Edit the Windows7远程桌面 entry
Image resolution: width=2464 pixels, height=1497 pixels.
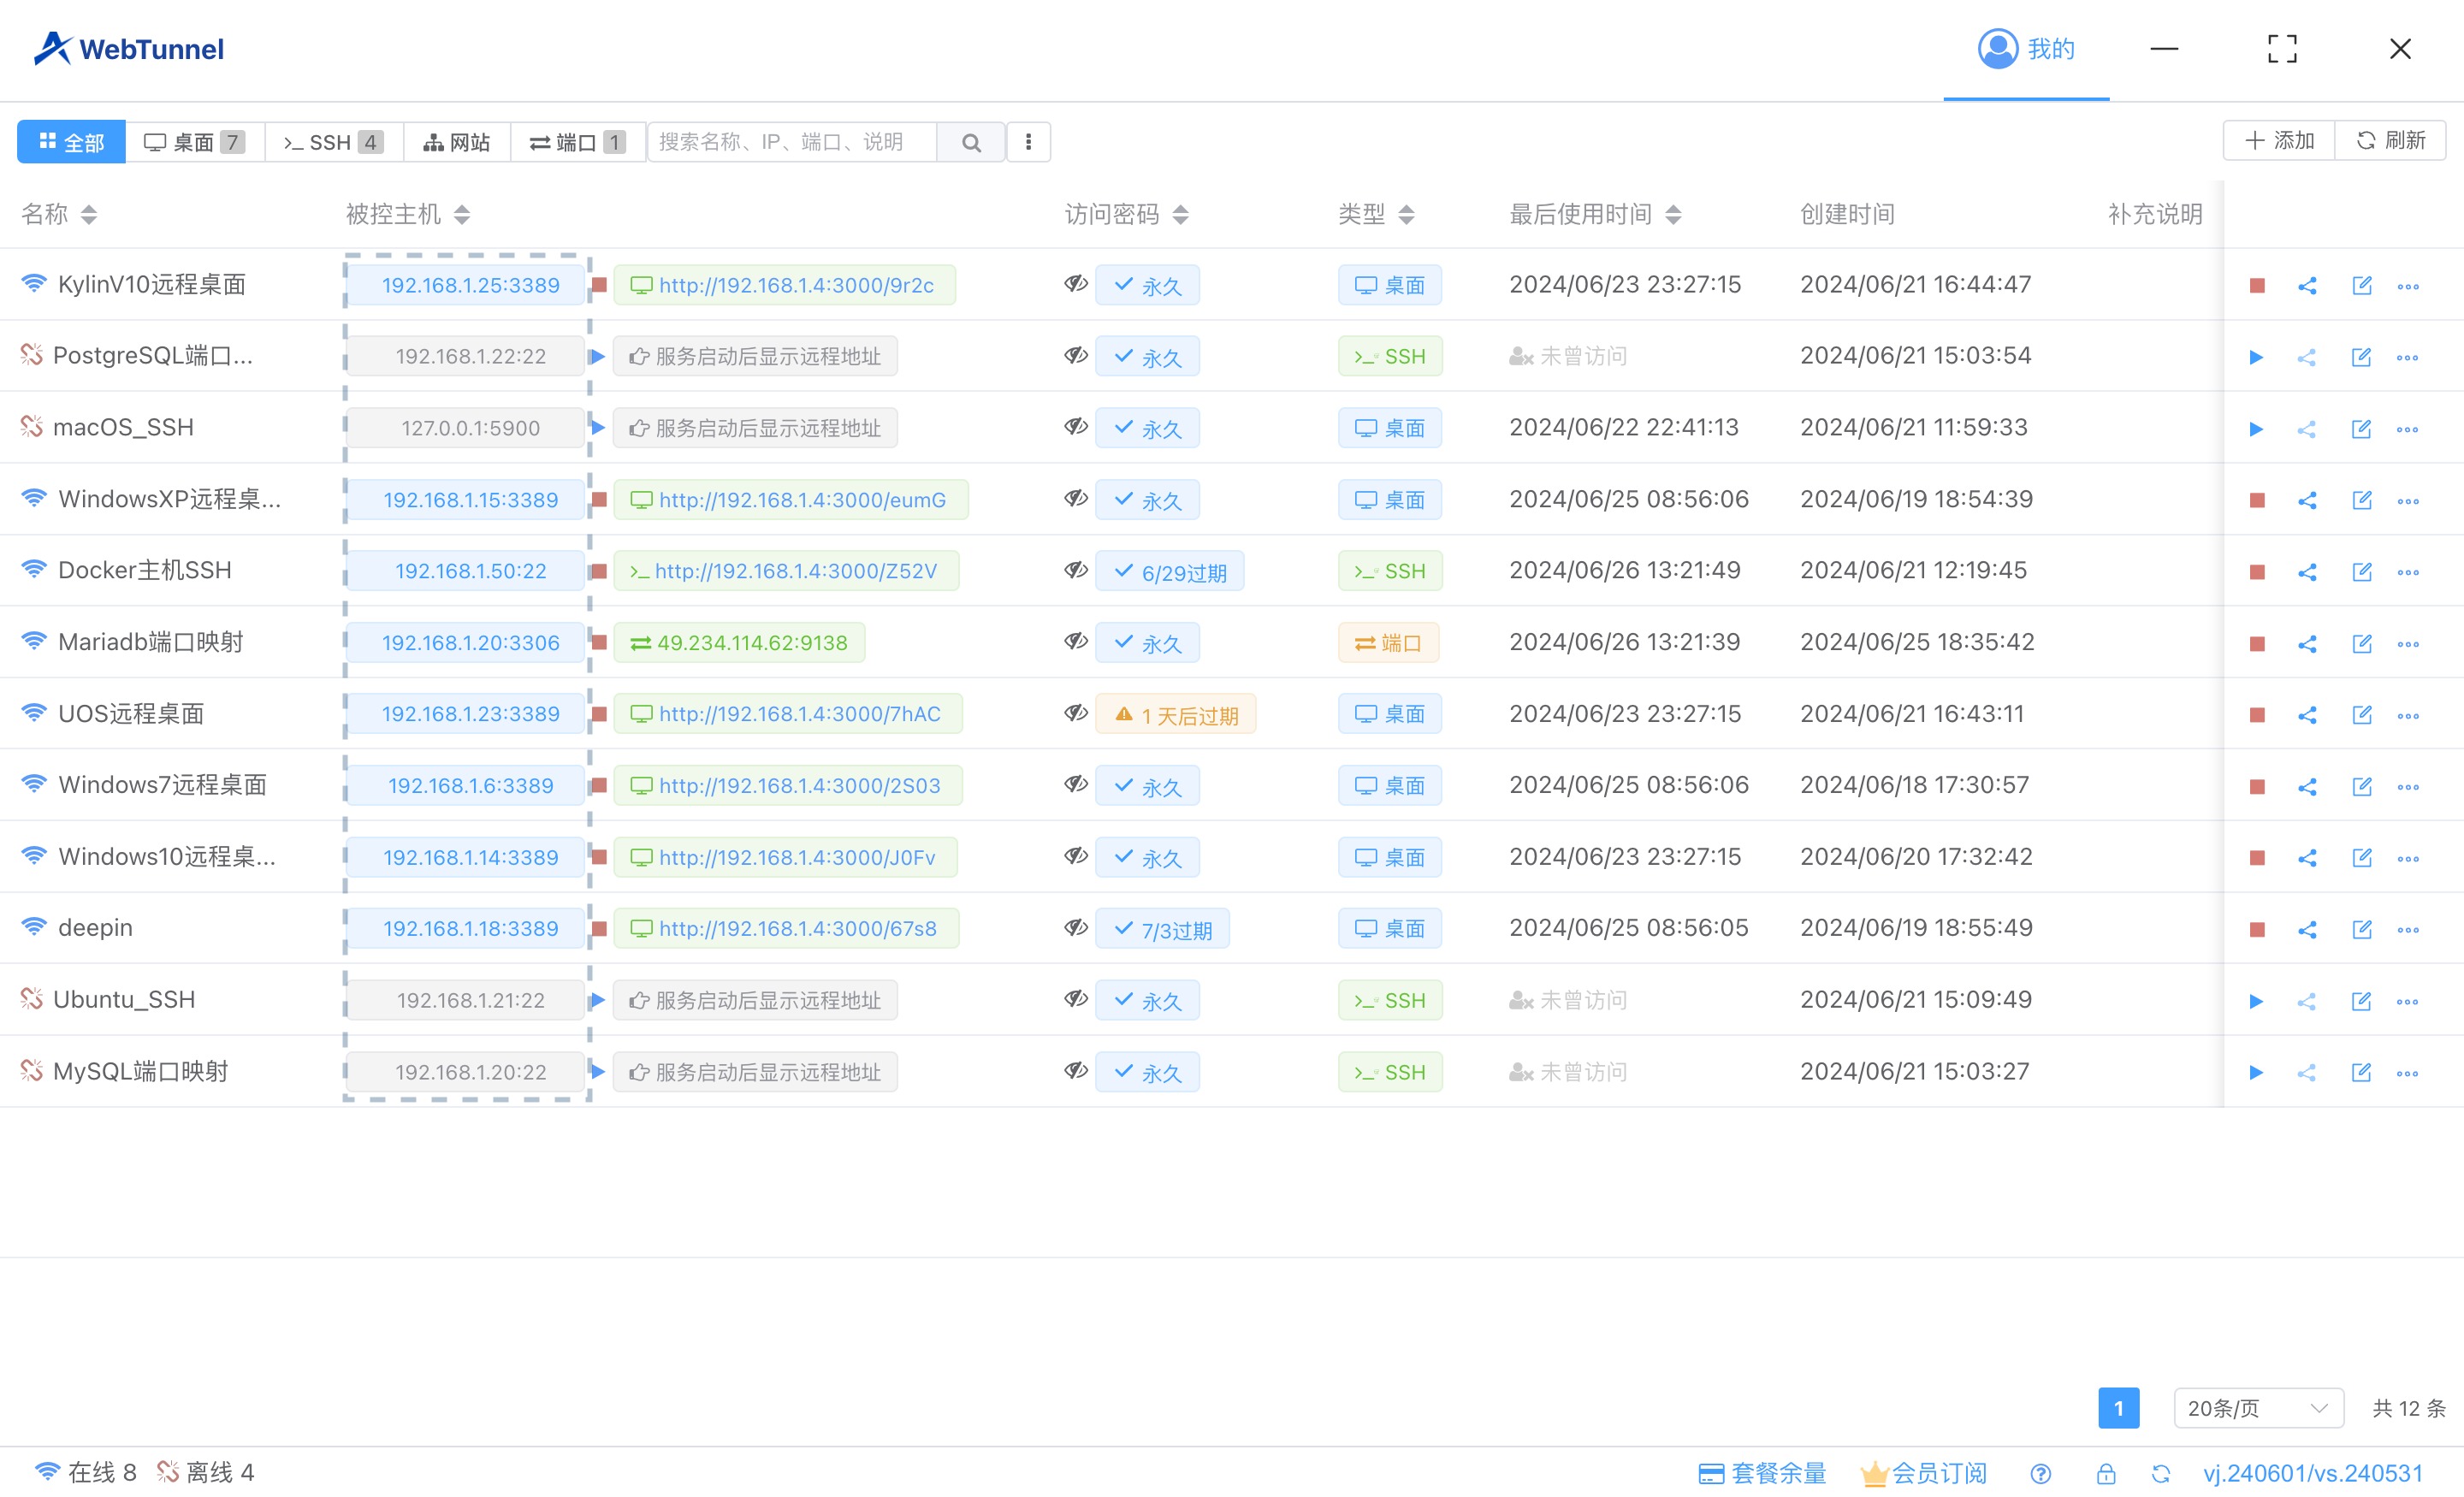tap(2362, 786)
